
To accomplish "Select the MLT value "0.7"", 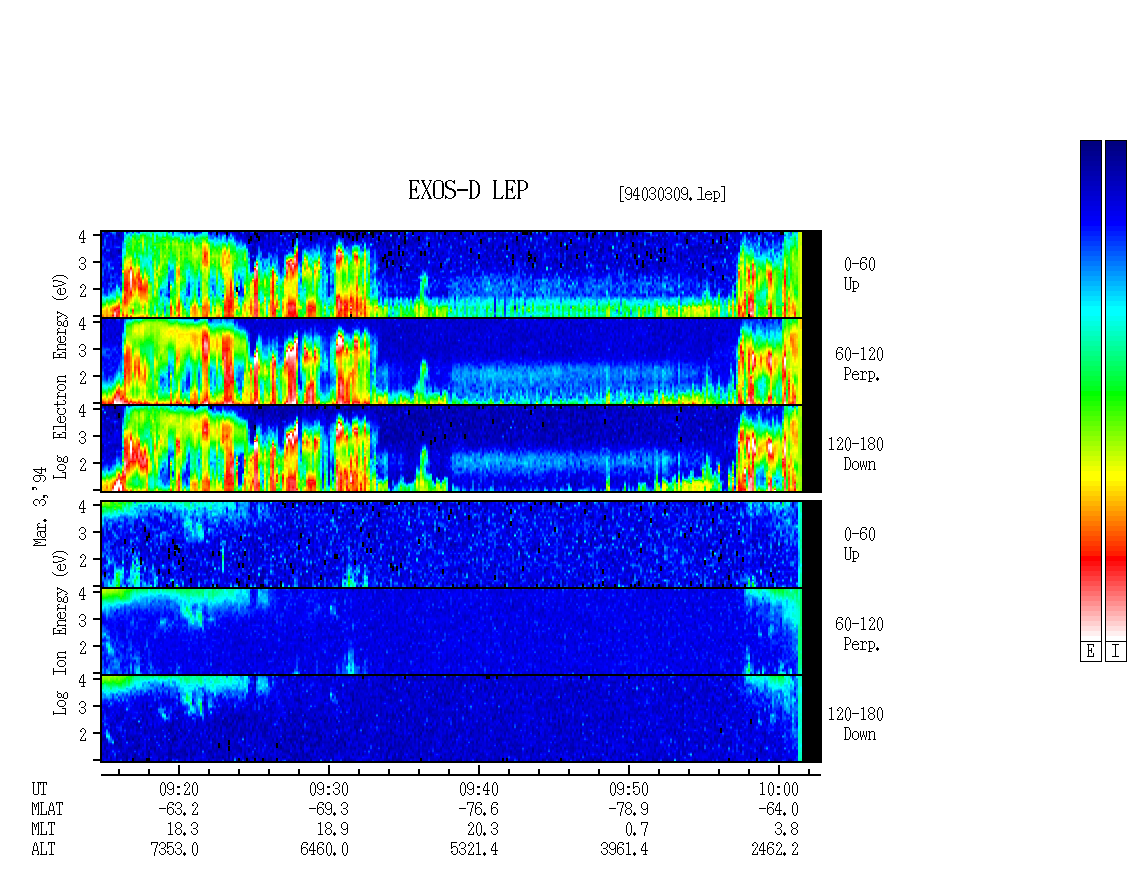I will [636, 830].
